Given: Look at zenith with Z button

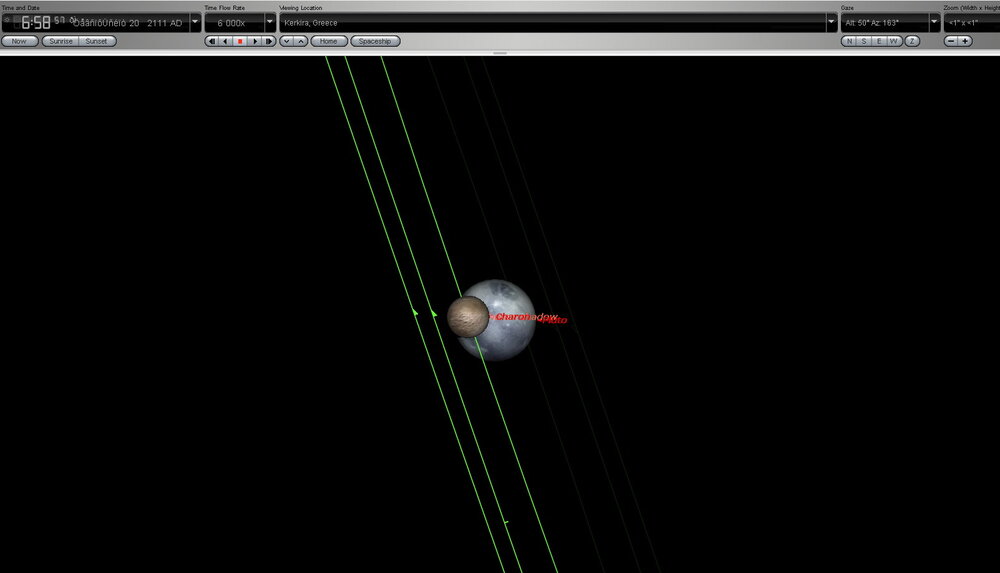Looking at the screenshot, I should [912, 41].
